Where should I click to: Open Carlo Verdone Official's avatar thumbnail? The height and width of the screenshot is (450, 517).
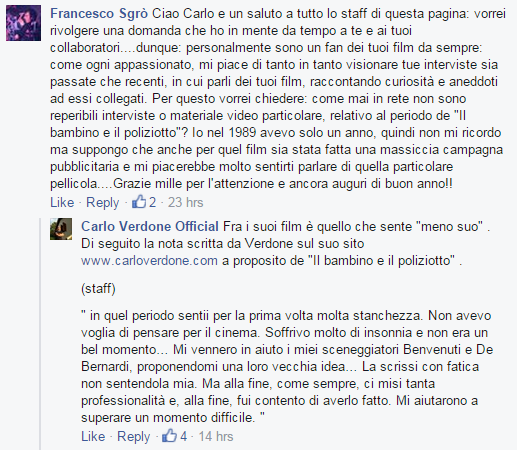tap(61, 229)
